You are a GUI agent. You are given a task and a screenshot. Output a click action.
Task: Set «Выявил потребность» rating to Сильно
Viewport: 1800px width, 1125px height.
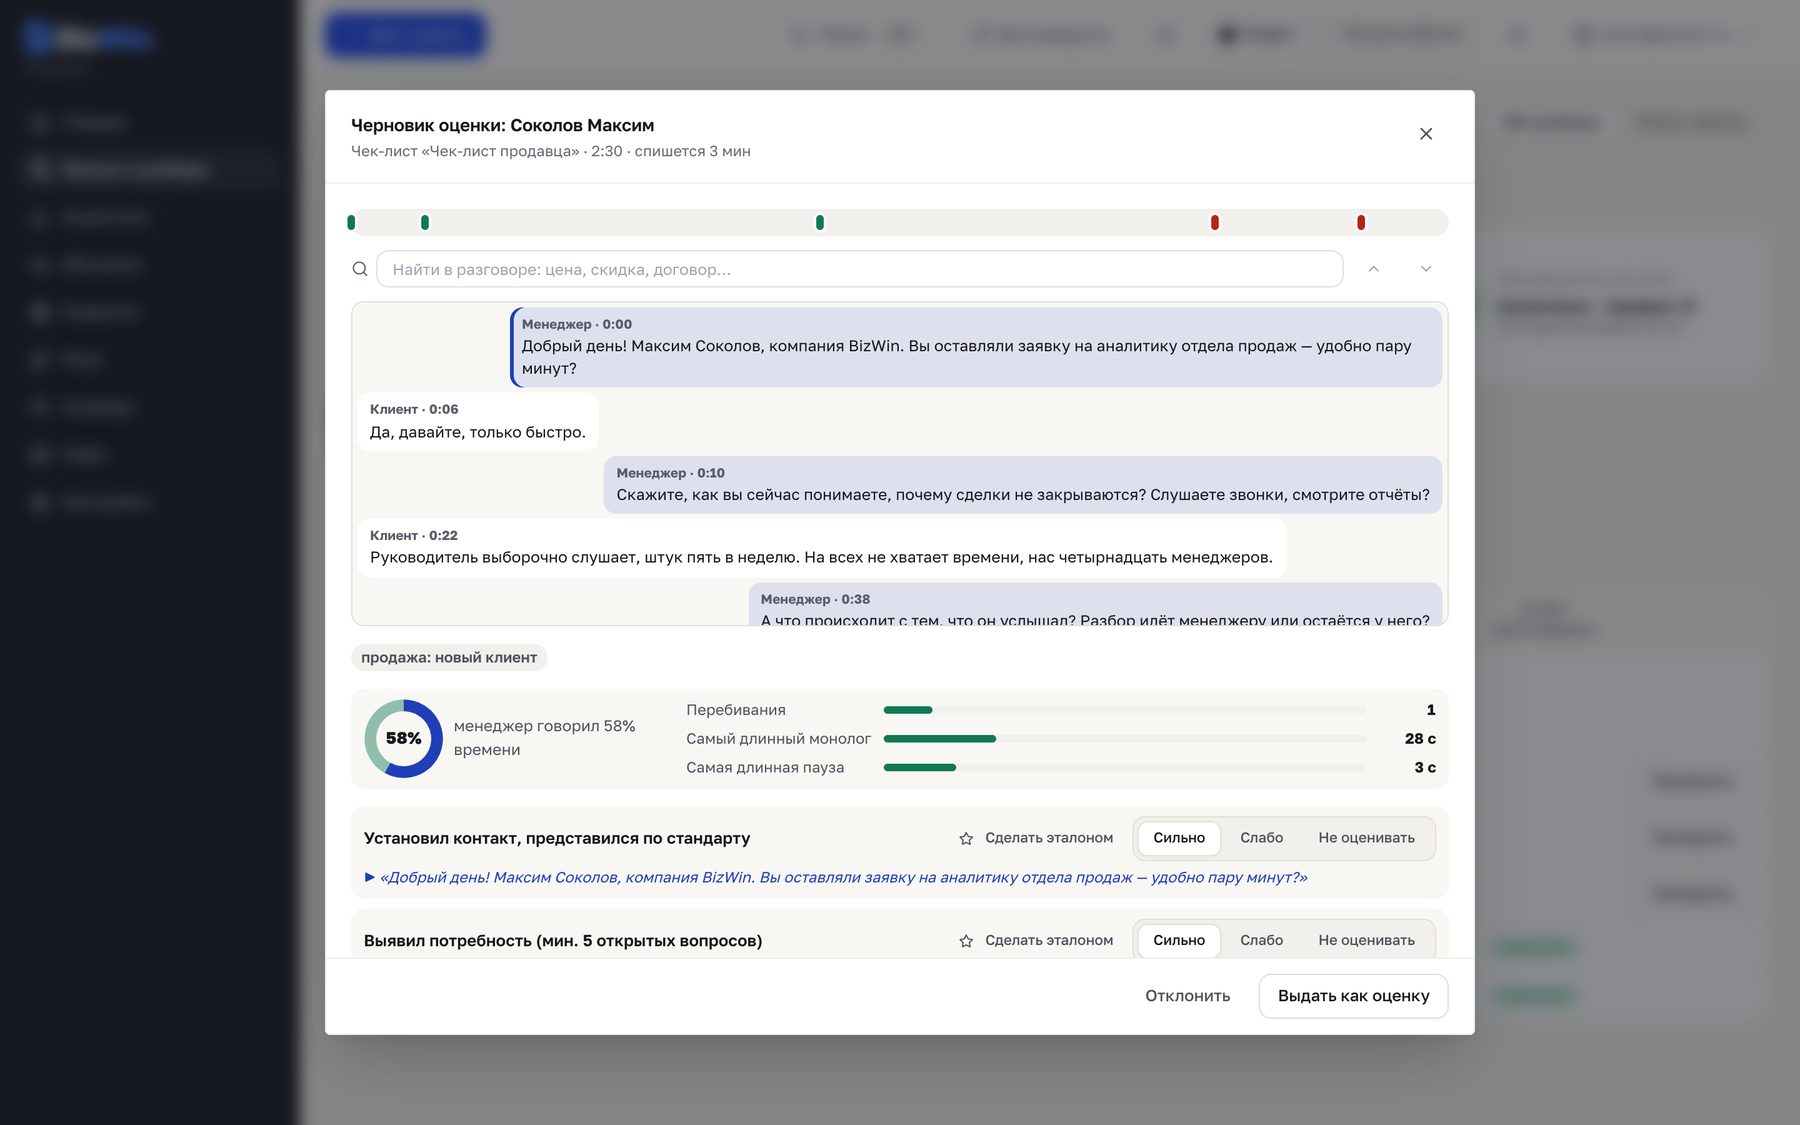click(x=1179, y=940)
